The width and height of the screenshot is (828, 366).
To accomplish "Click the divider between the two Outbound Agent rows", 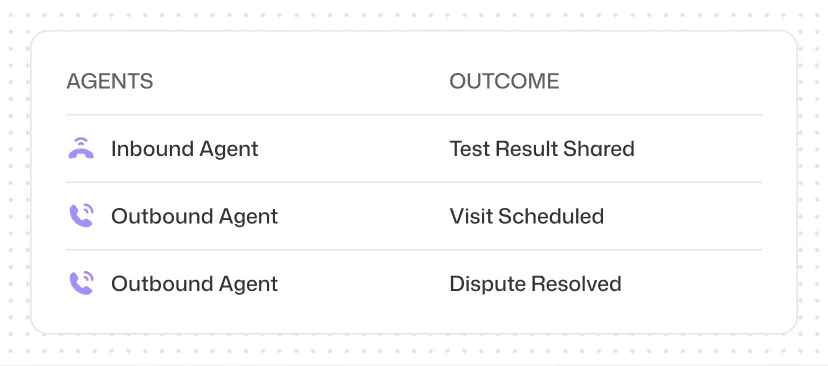I will (414, 250).
